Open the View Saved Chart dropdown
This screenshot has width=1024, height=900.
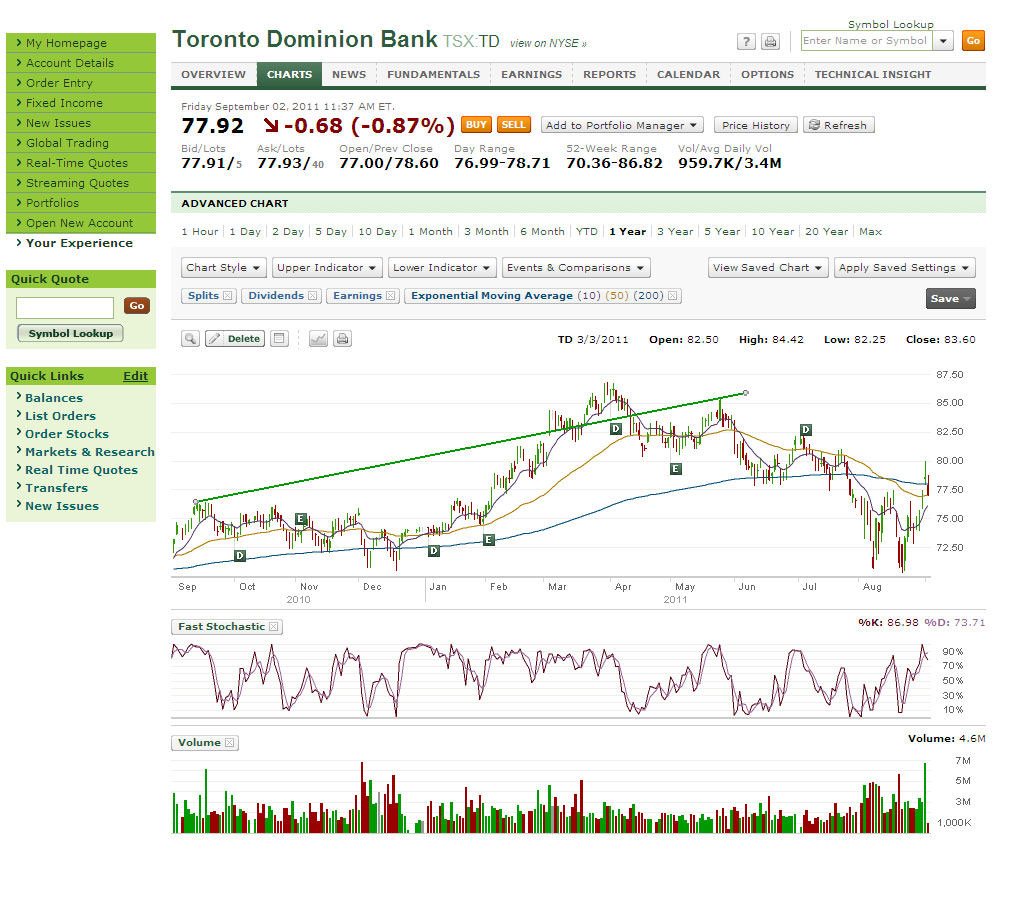tap(768, 268)
